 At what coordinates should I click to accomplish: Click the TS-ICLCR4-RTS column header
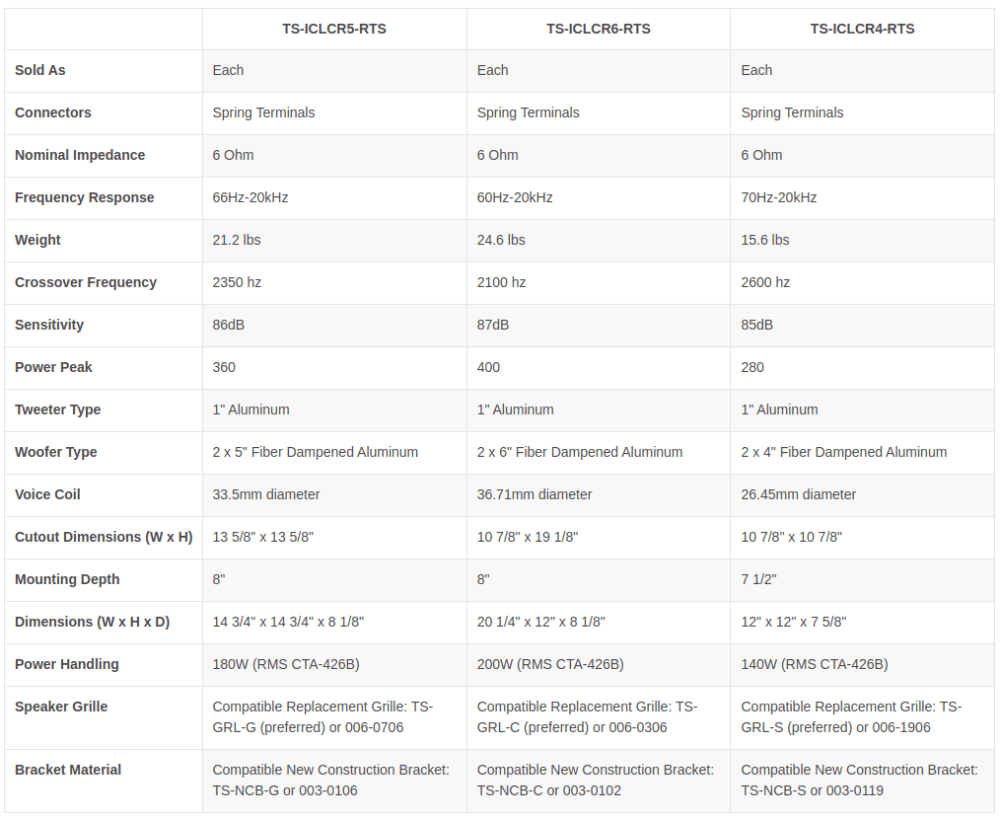(x=862, y=29)
